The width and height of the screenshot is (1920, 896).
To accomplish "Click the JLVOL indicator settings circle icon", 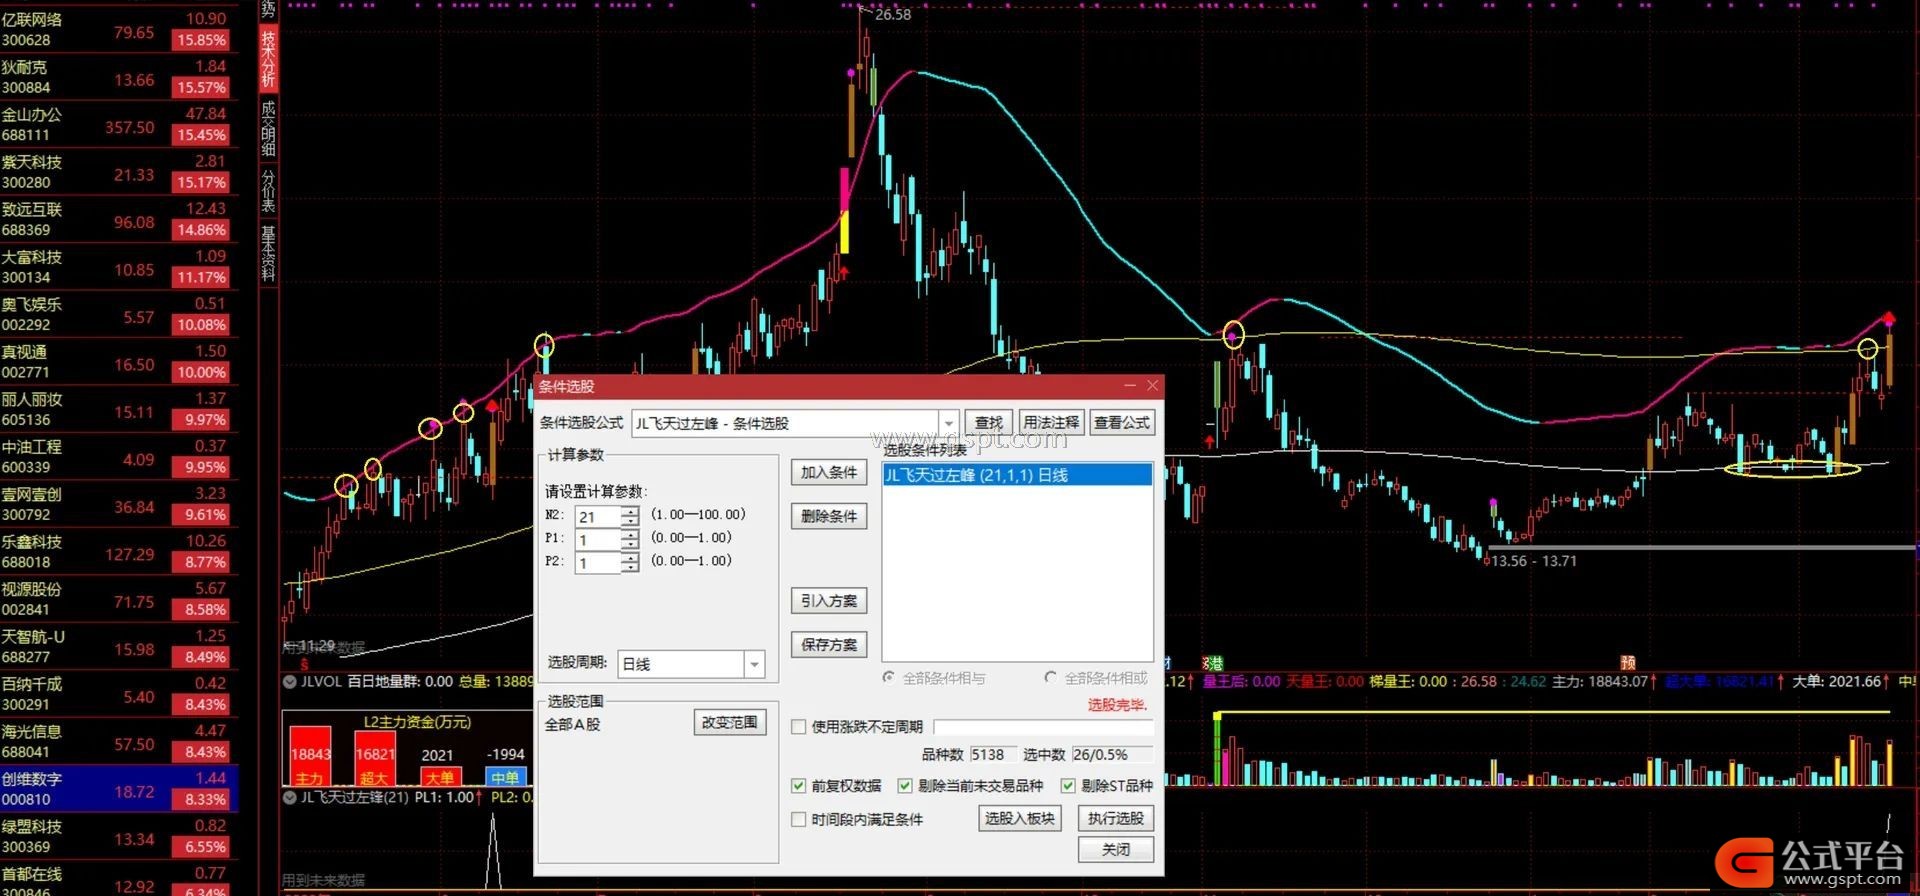I will coord(290,682).
